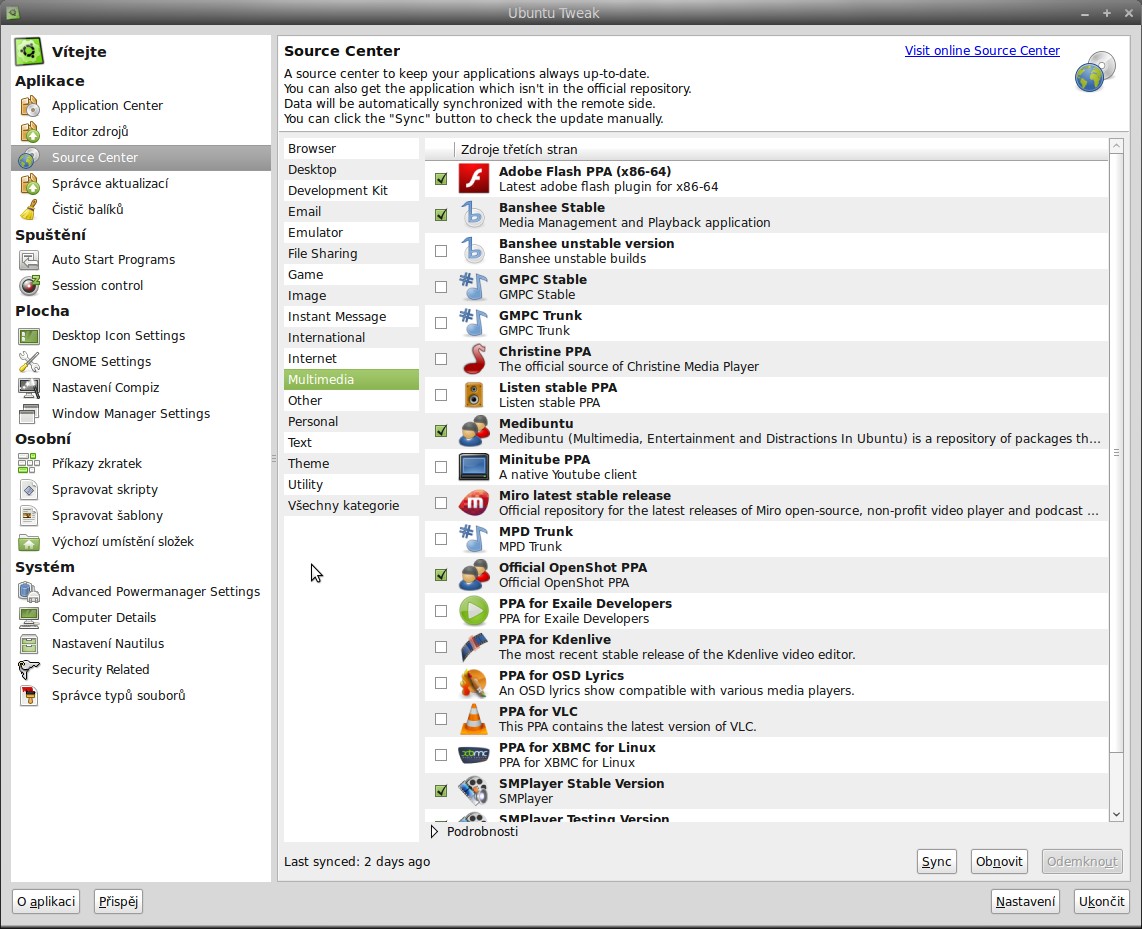Select the Instant Message category
The image size is (1142, 929).
pos(351,317)
